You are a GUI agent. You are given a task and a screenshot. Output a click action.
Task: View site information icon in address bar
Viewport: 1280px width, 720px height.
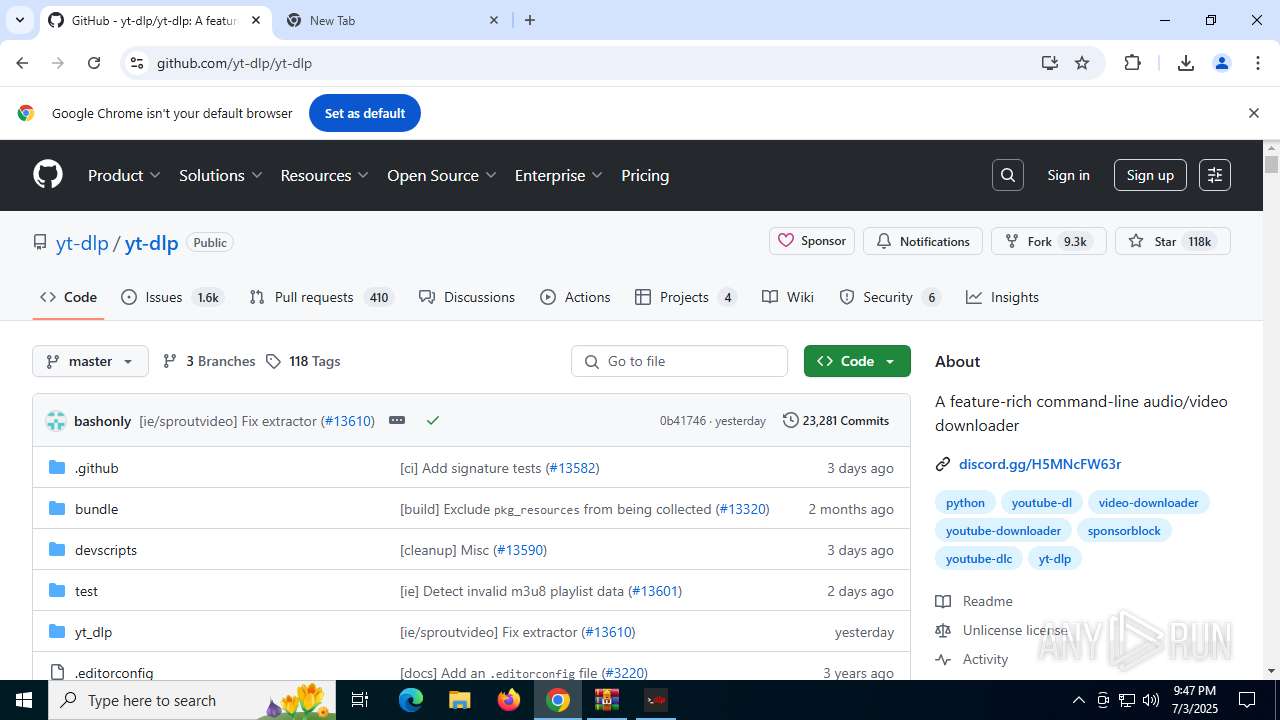138,63
